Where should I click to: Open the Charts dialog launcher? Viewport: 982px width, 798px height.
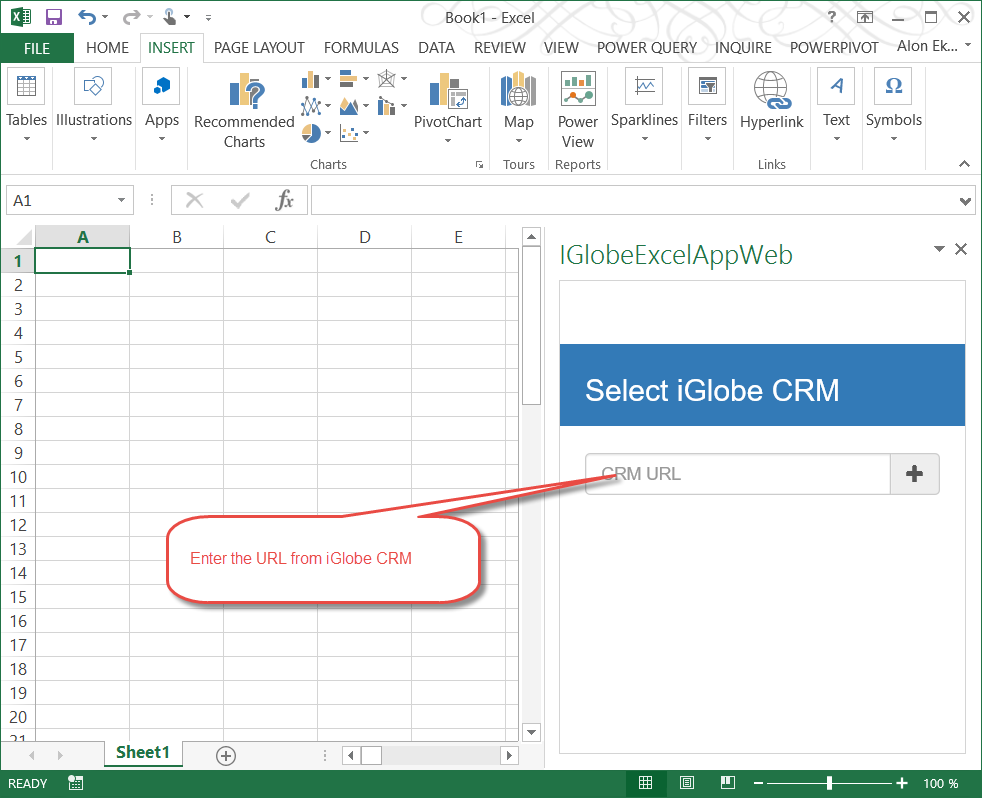(x=479, y=165)
